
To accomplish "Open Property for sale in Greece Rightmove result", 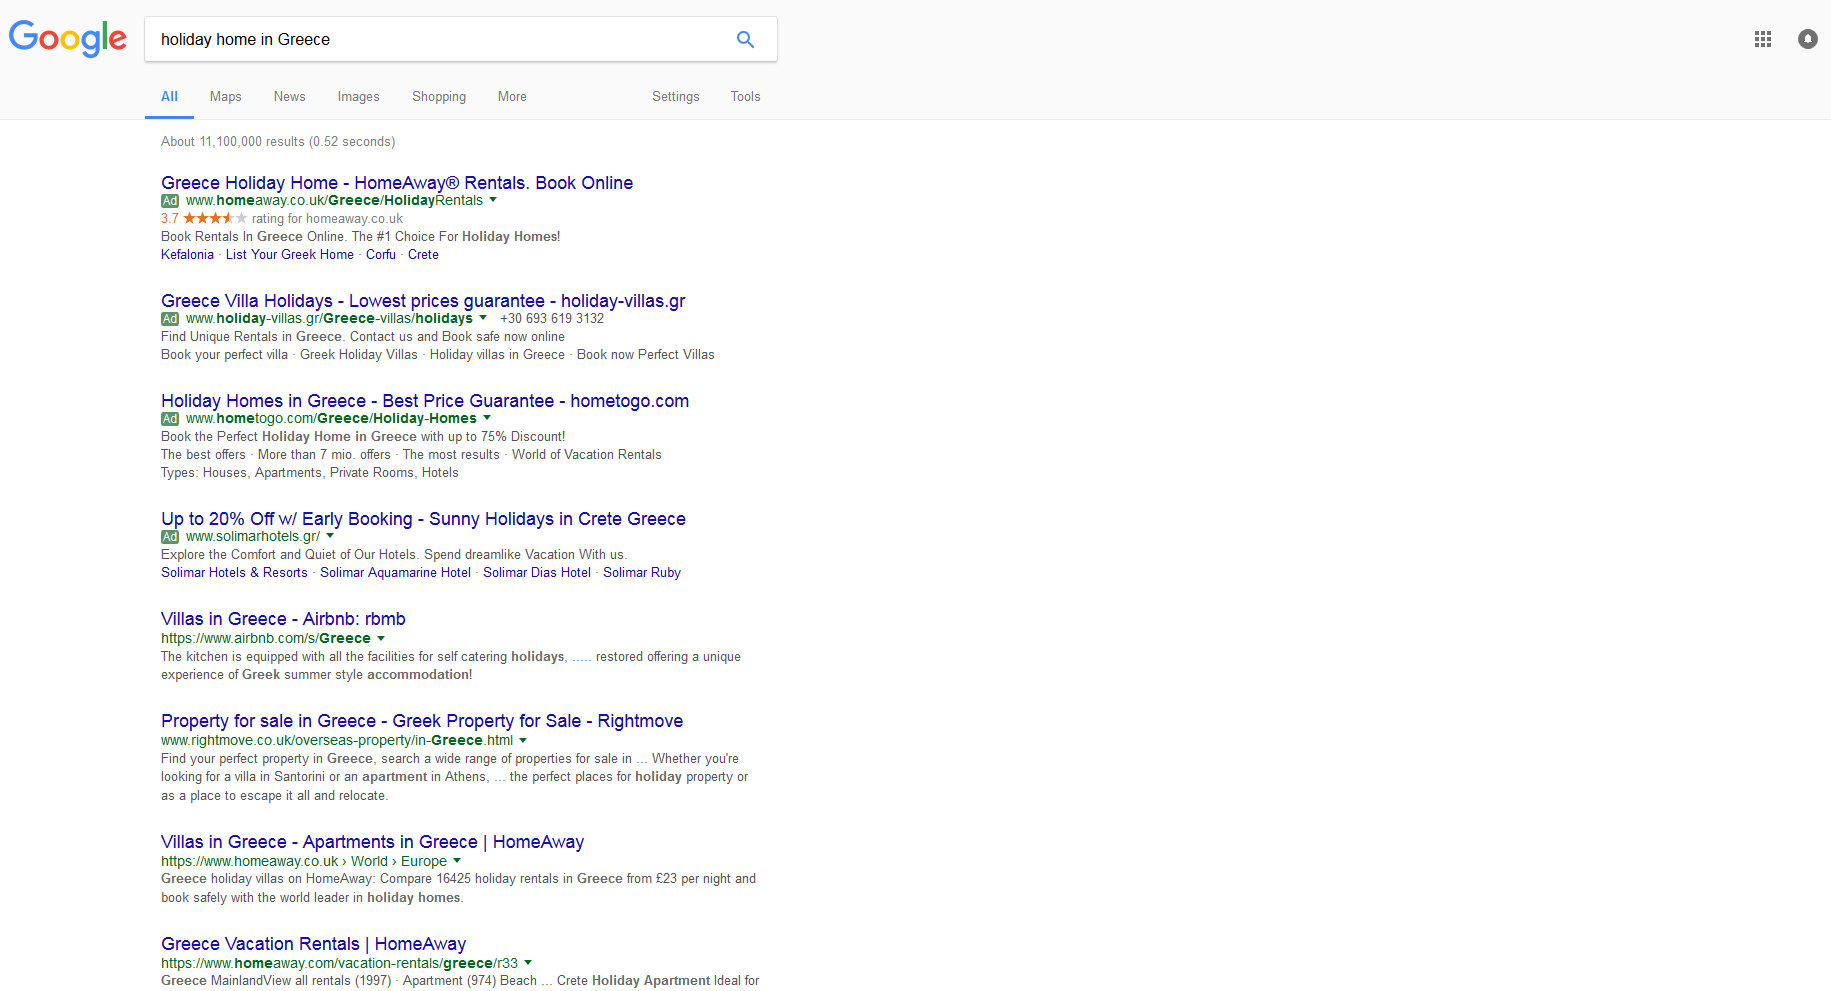I will coord(422,721).
